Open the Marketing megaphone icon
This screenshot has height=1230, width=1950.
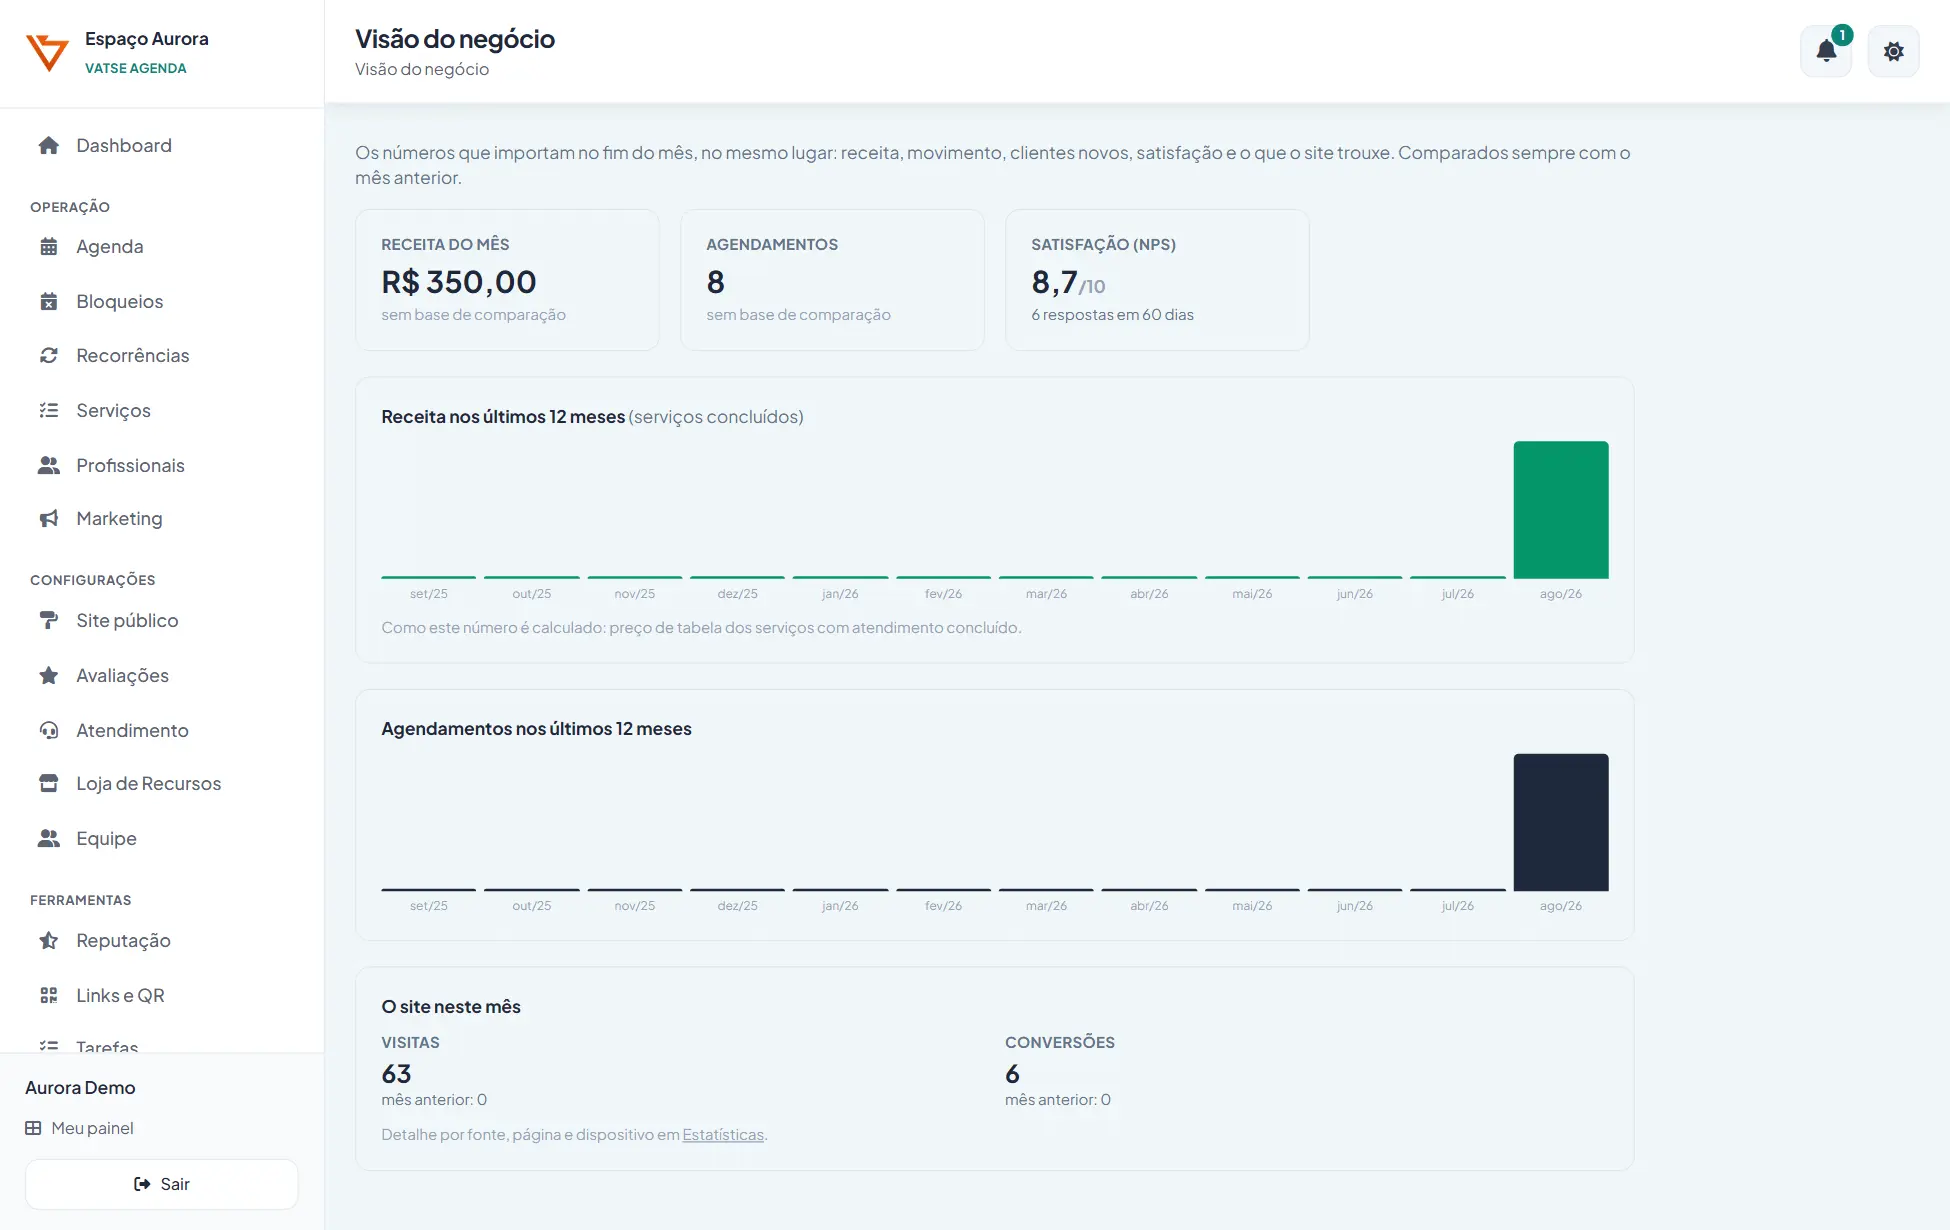(x=48, y=518)
